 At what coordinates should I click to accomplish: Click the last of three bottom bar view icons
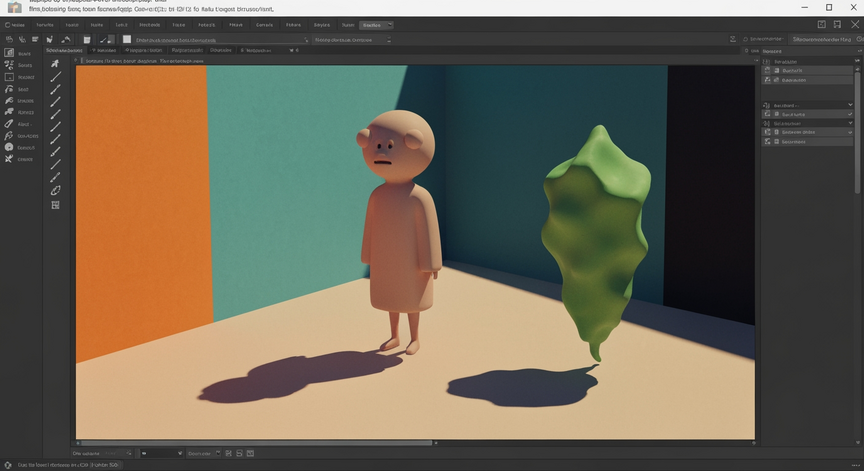(x=250, y=453)
